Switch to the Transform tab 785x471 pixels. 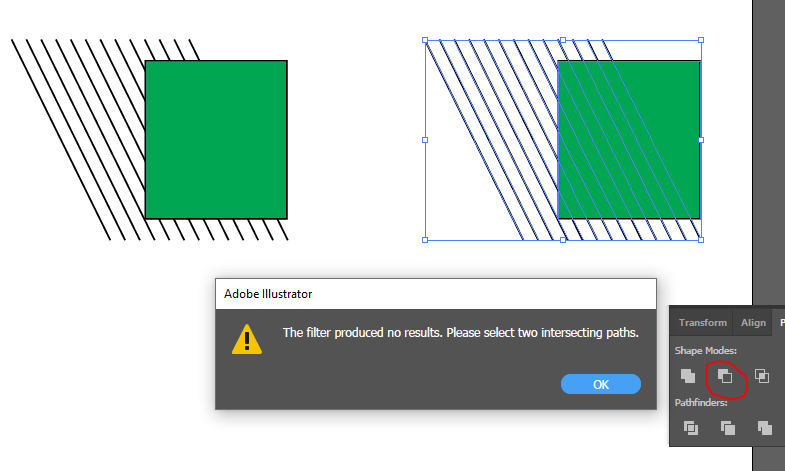pyautogui.click(x=702, y=322)
